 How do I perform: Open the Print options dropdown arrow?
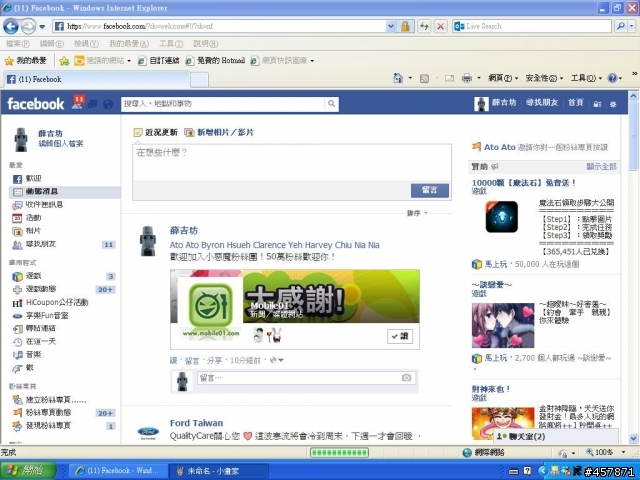click(478, 78)
